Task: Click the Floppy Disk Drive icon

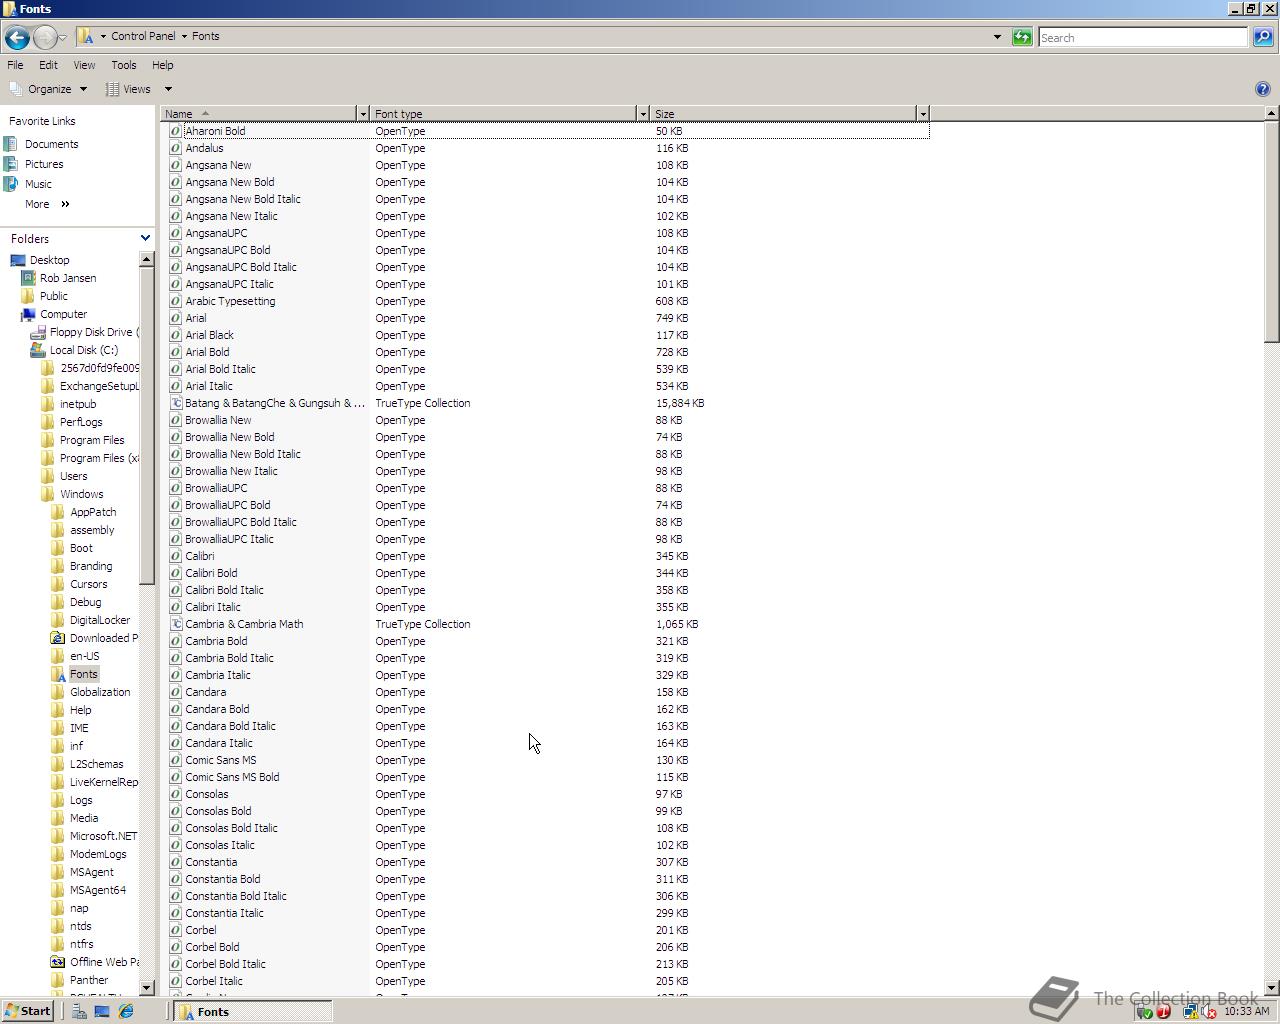Action: coord(38,332)
